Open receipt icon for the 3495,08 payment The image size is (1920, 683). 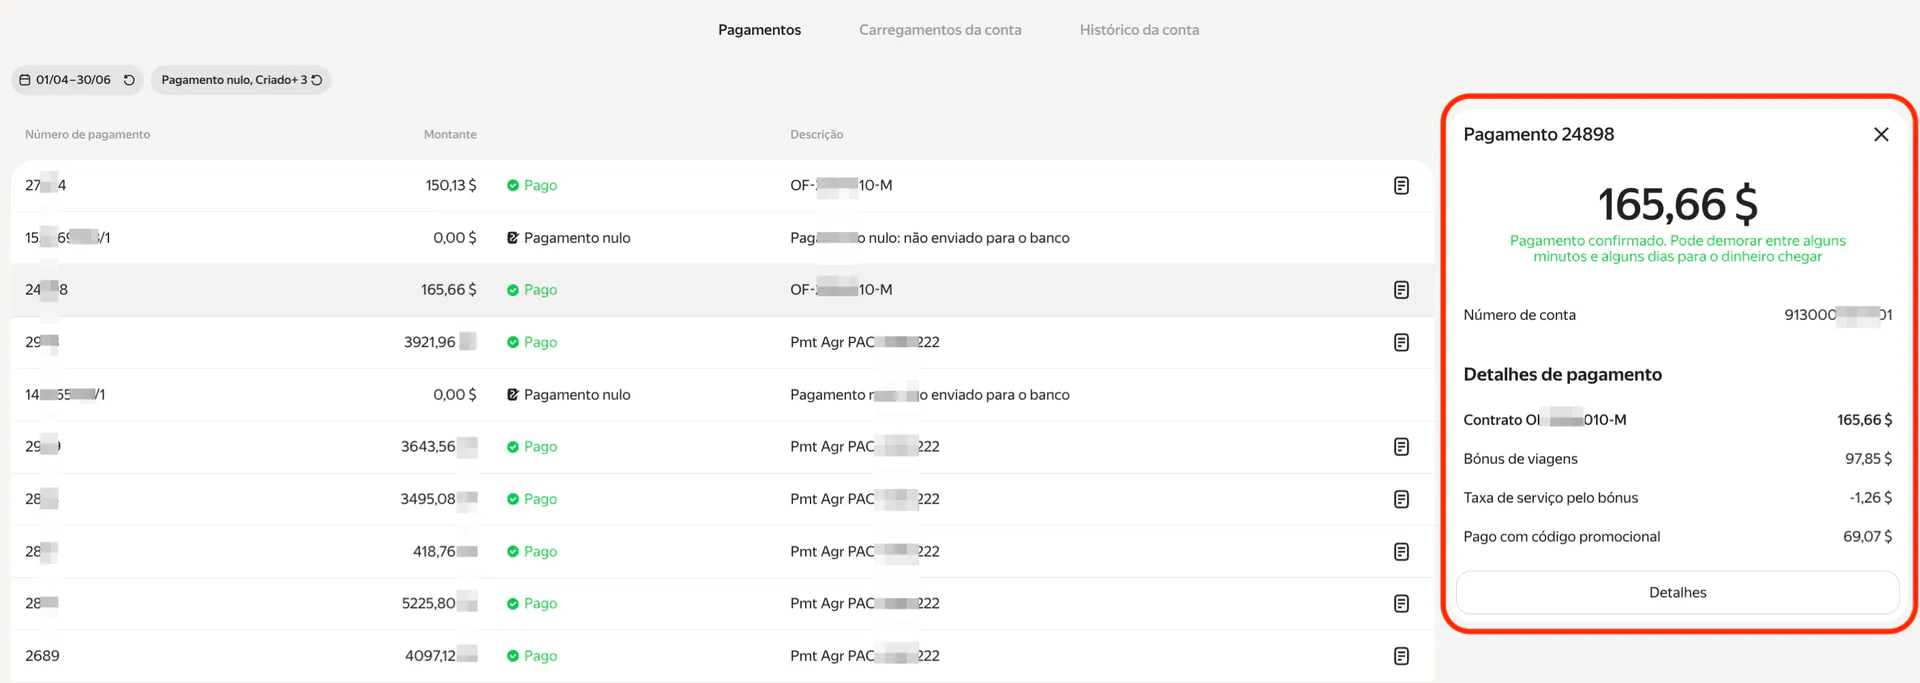point(1401,499)
